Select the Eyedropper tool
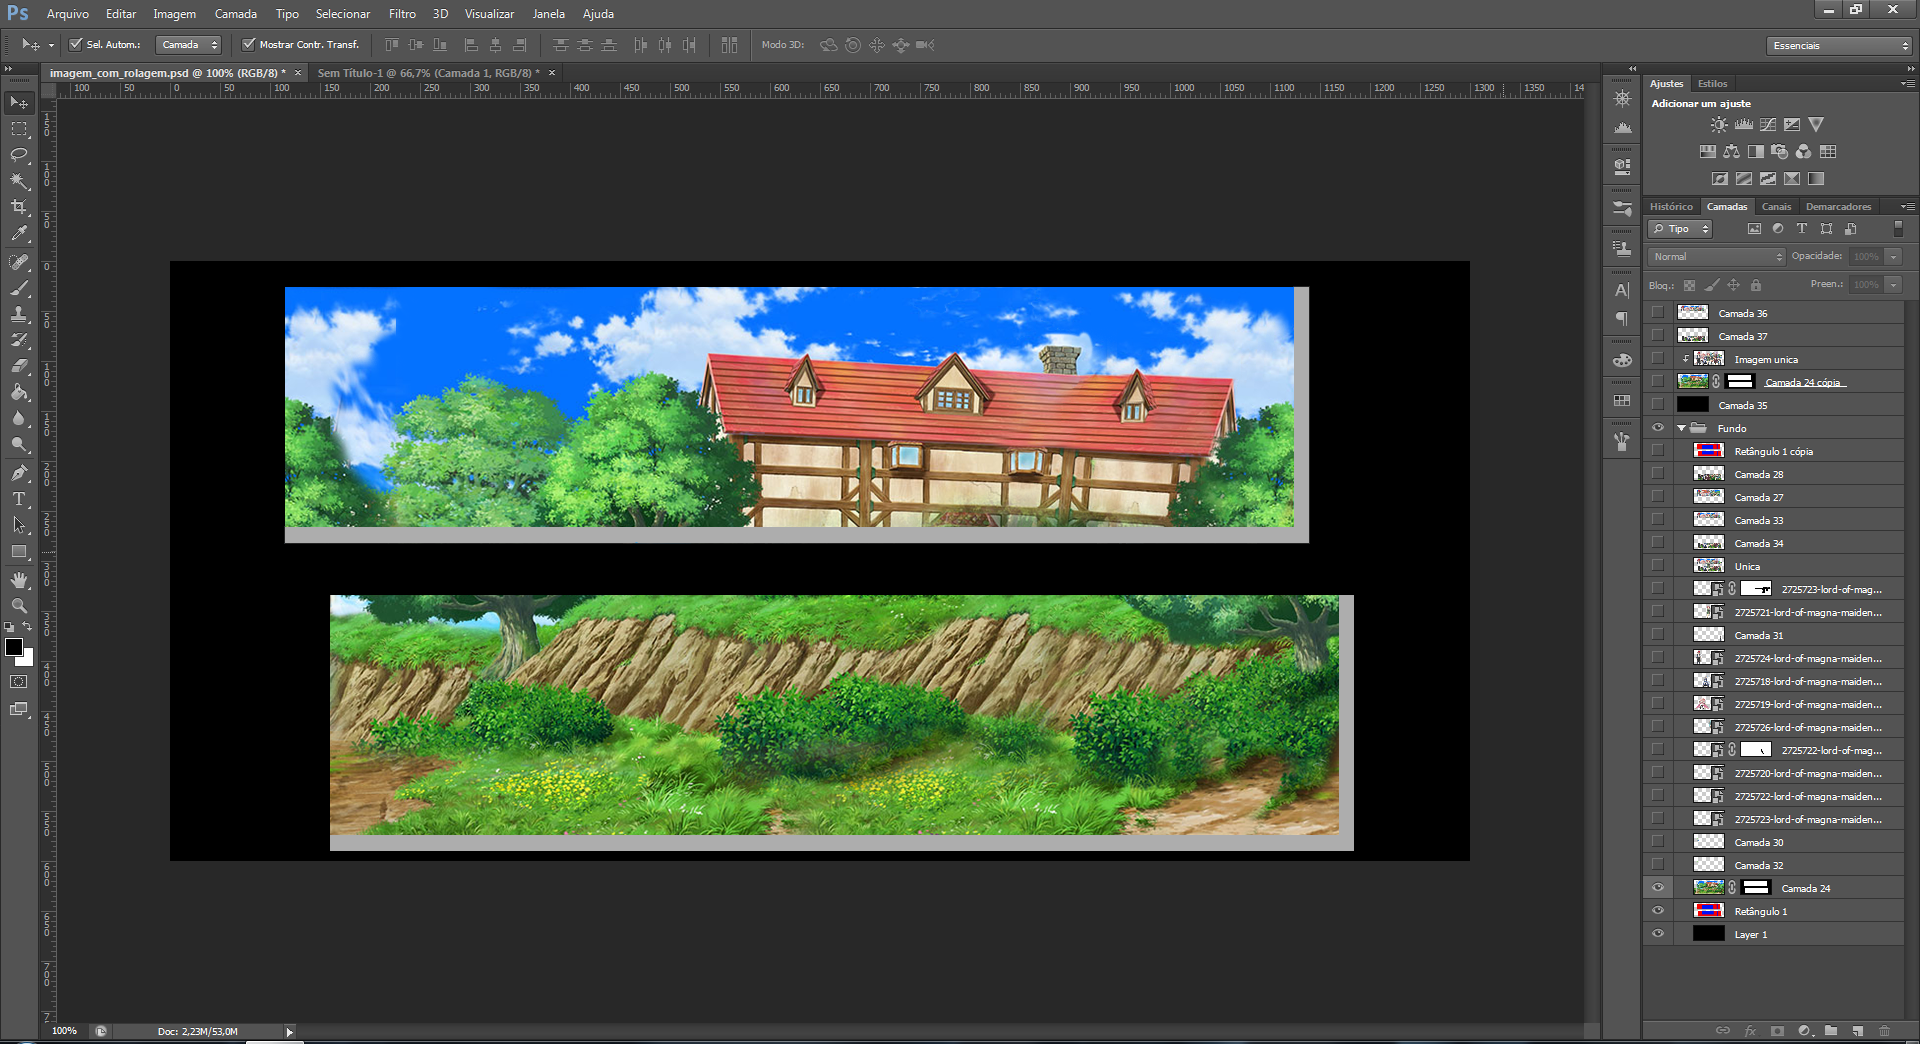The height and width of the screenshot is (1044, 1920). coord(19,233)
